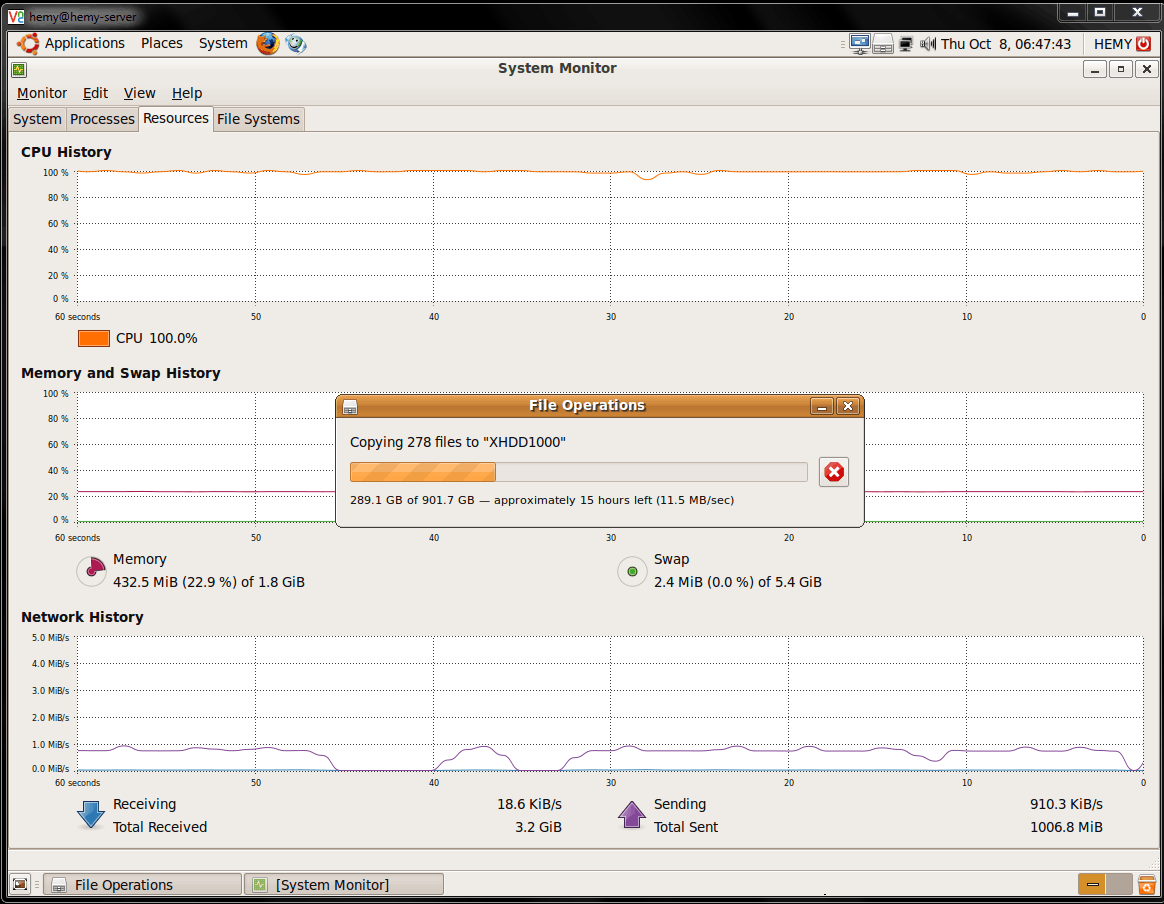
Task: Click the receiving rate "18.6 KiB/s" value
Action: pyautogui.click(x=529, y=805)
